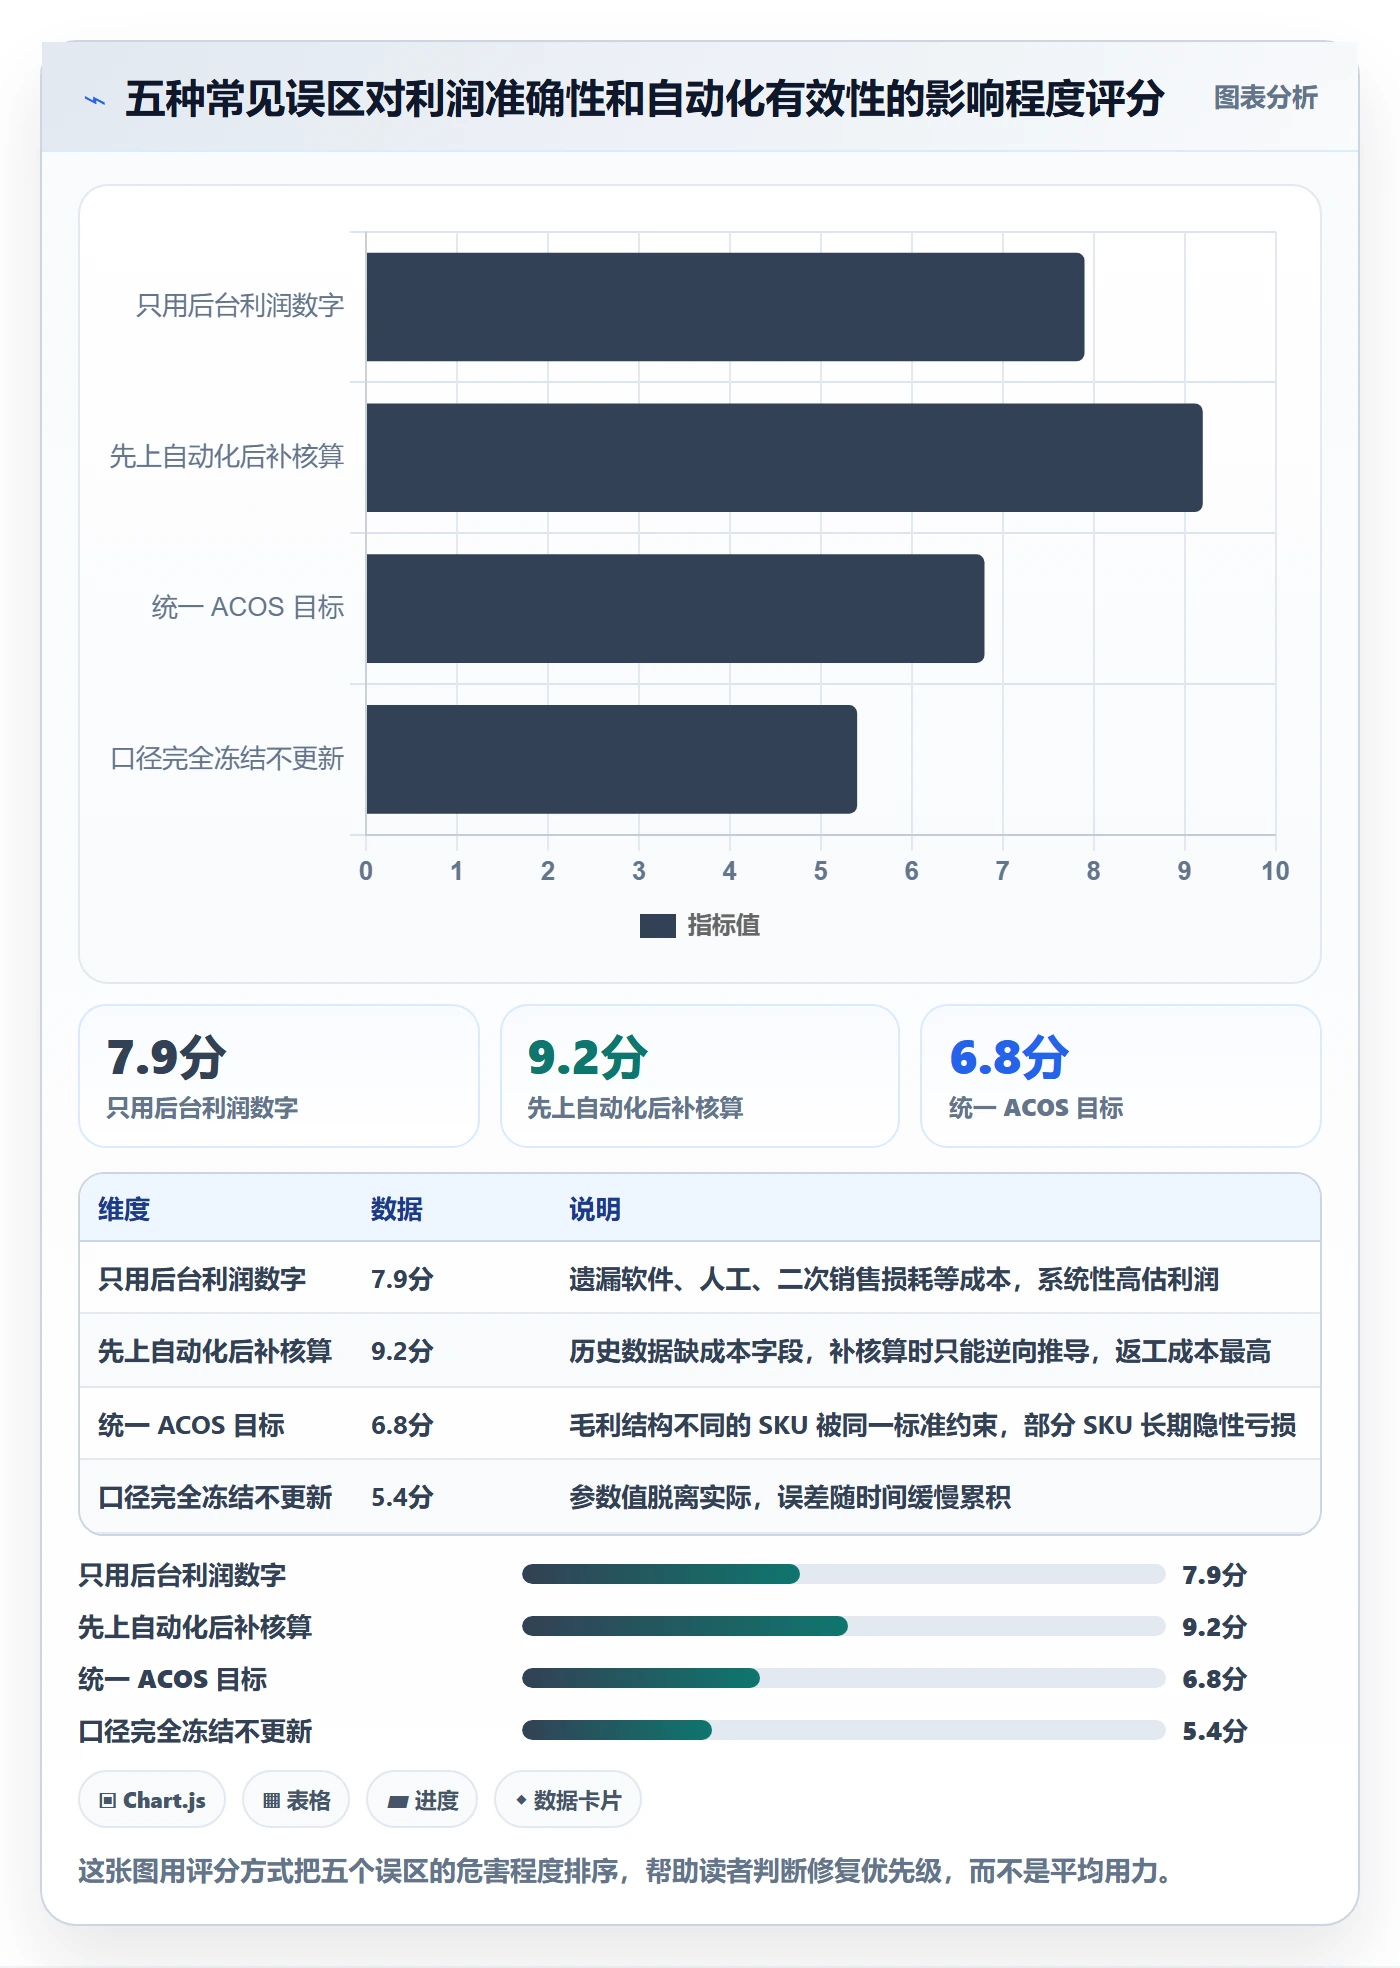This screenshot has height=1968, width=1400.
Task: Click the 5.4分 value in the table
Action: click(402, 1497)
